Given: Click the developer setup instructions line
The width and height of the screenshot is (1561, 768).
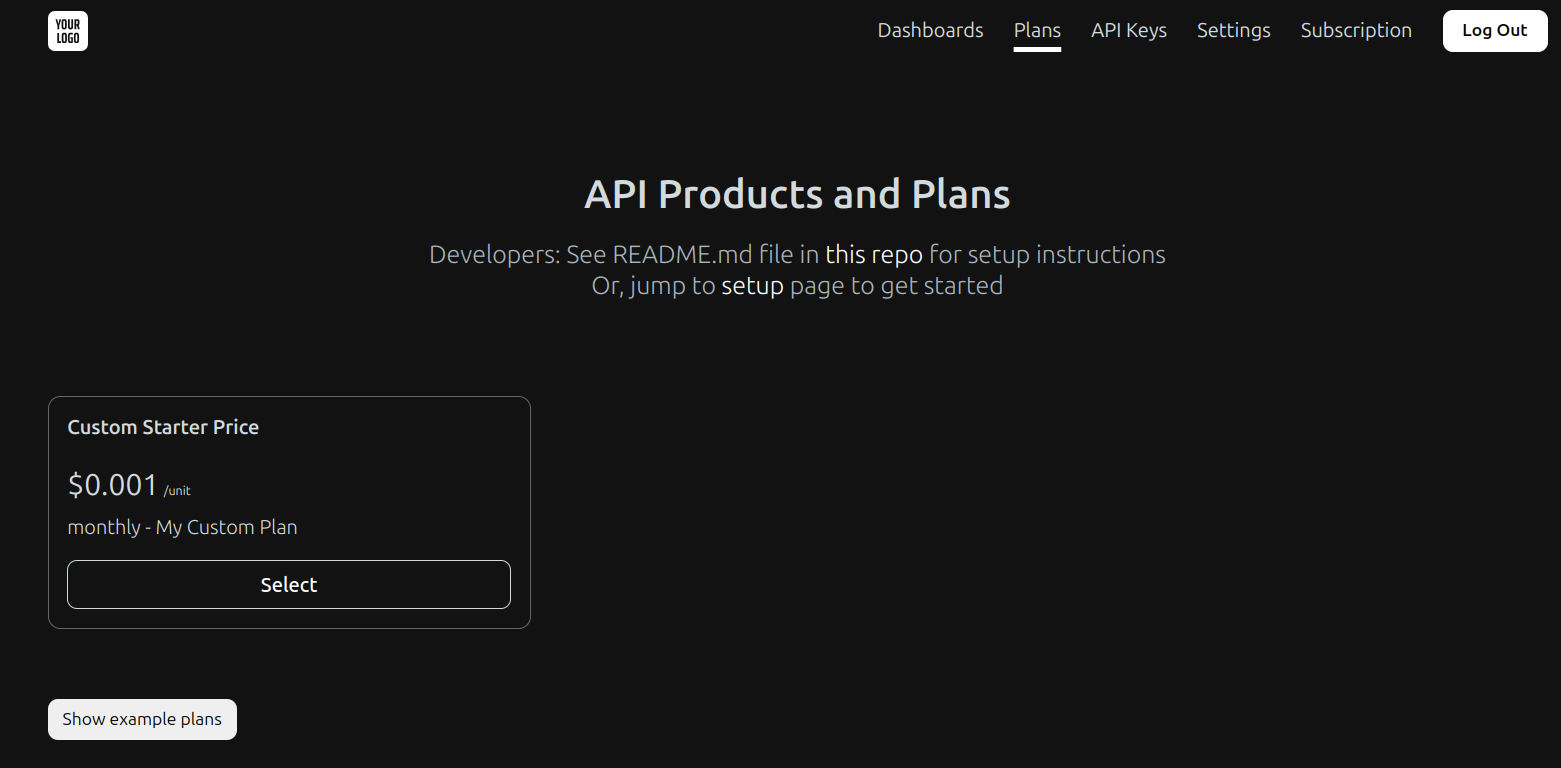Looking at the screenshot, I should pos(796,255).
